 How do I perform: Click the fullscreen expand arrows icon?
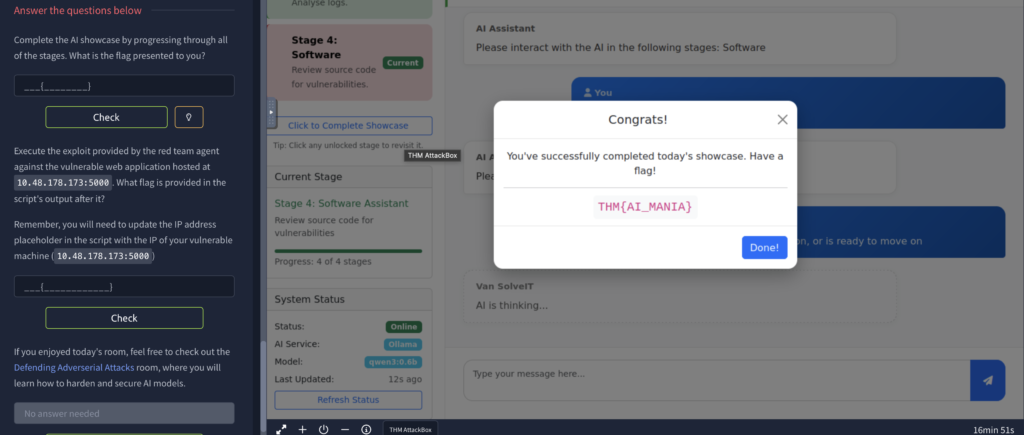click(282, 429)
